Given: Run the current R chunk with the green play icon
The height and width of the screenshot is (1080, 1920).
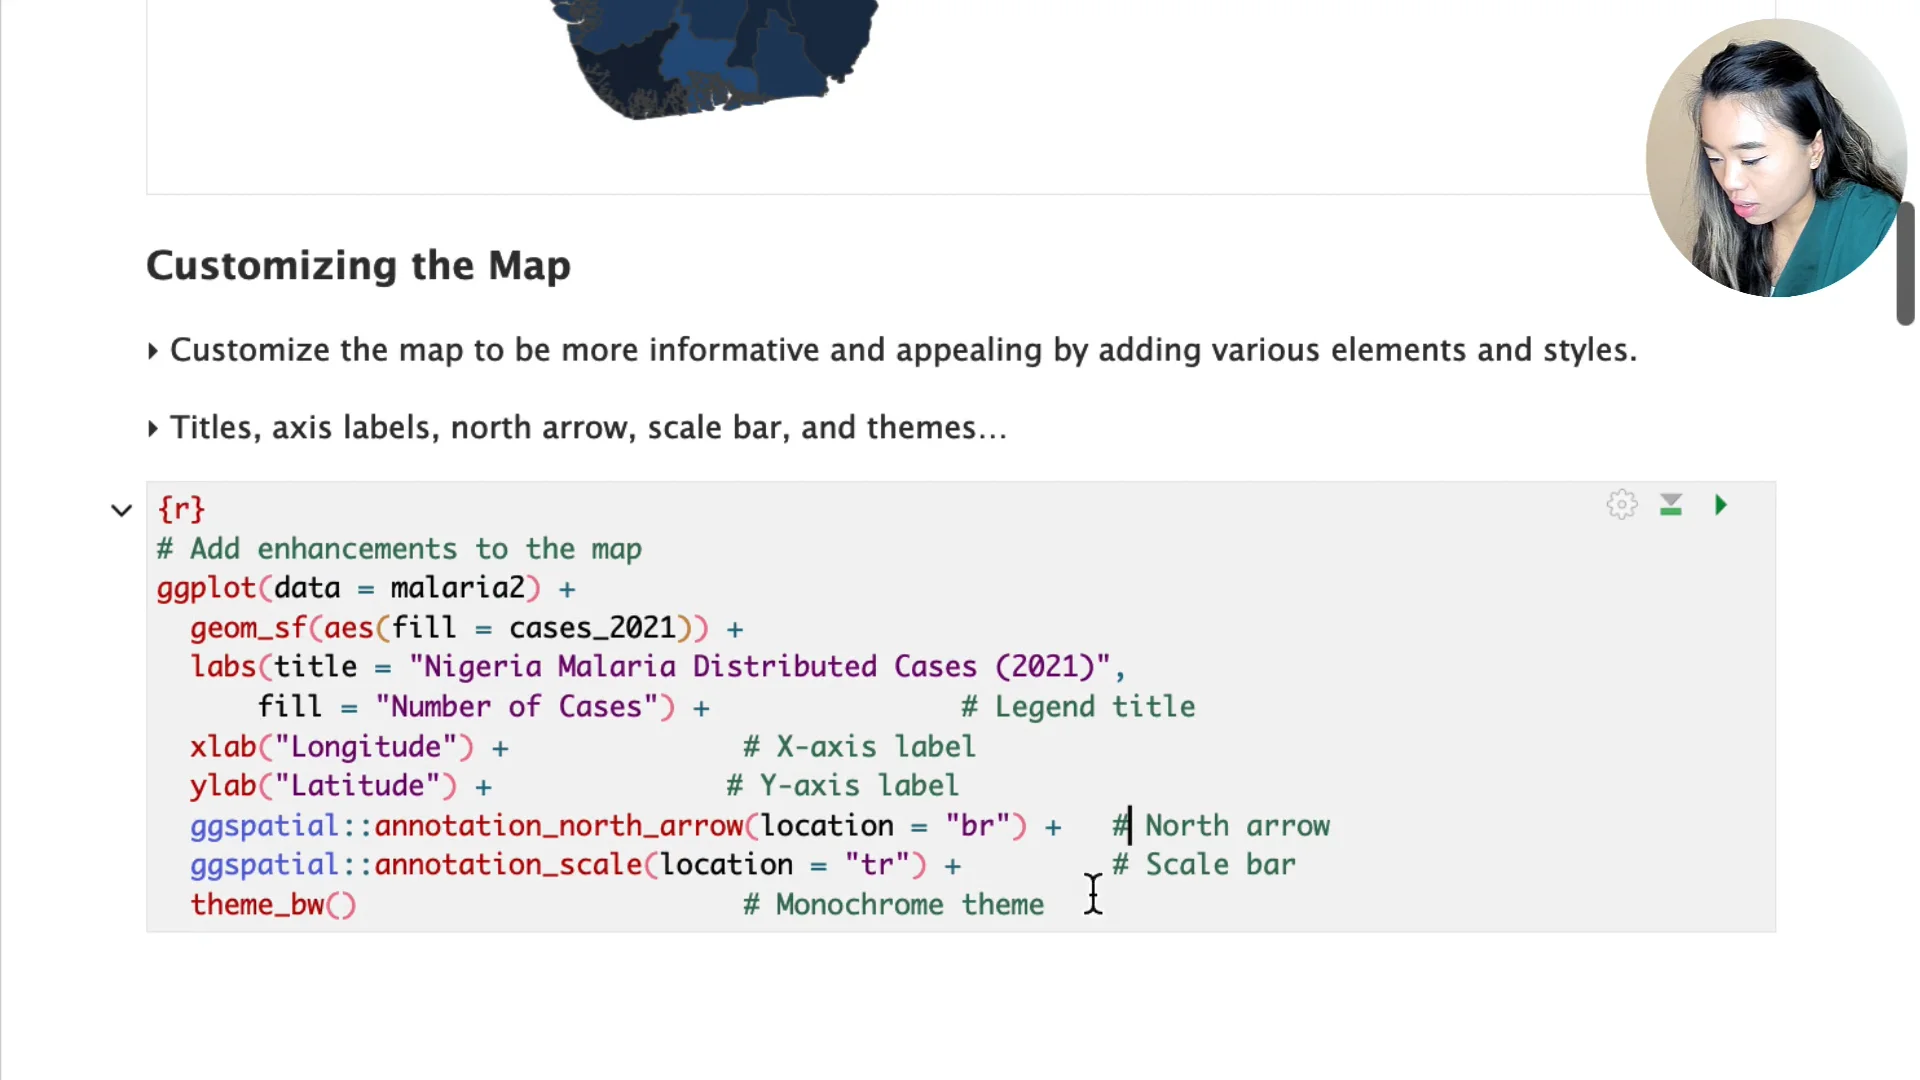Looking at the screenshot, I should click(x=1721, y=505).
